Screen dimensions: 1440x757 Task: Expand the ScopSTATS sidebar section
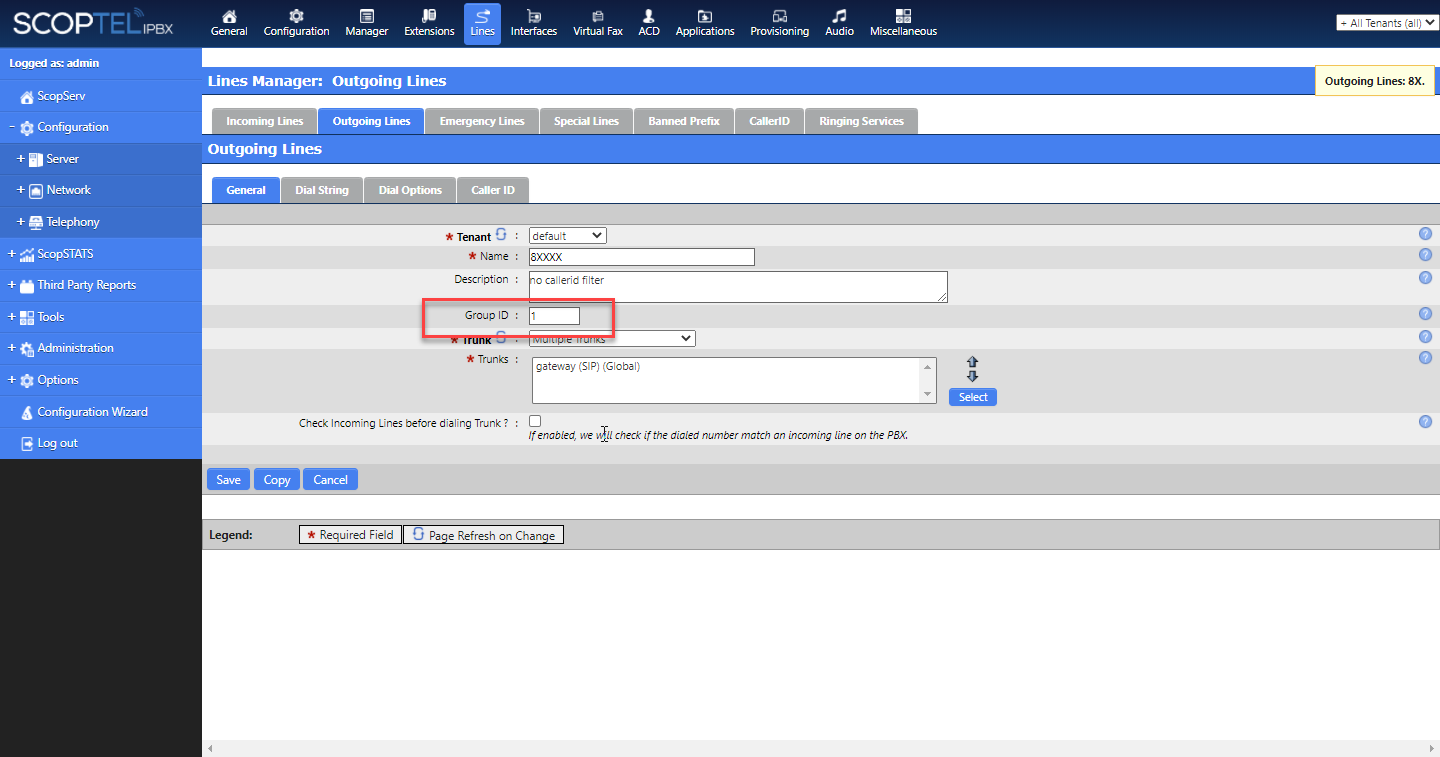pyautogui.click(x=12, y=254)
